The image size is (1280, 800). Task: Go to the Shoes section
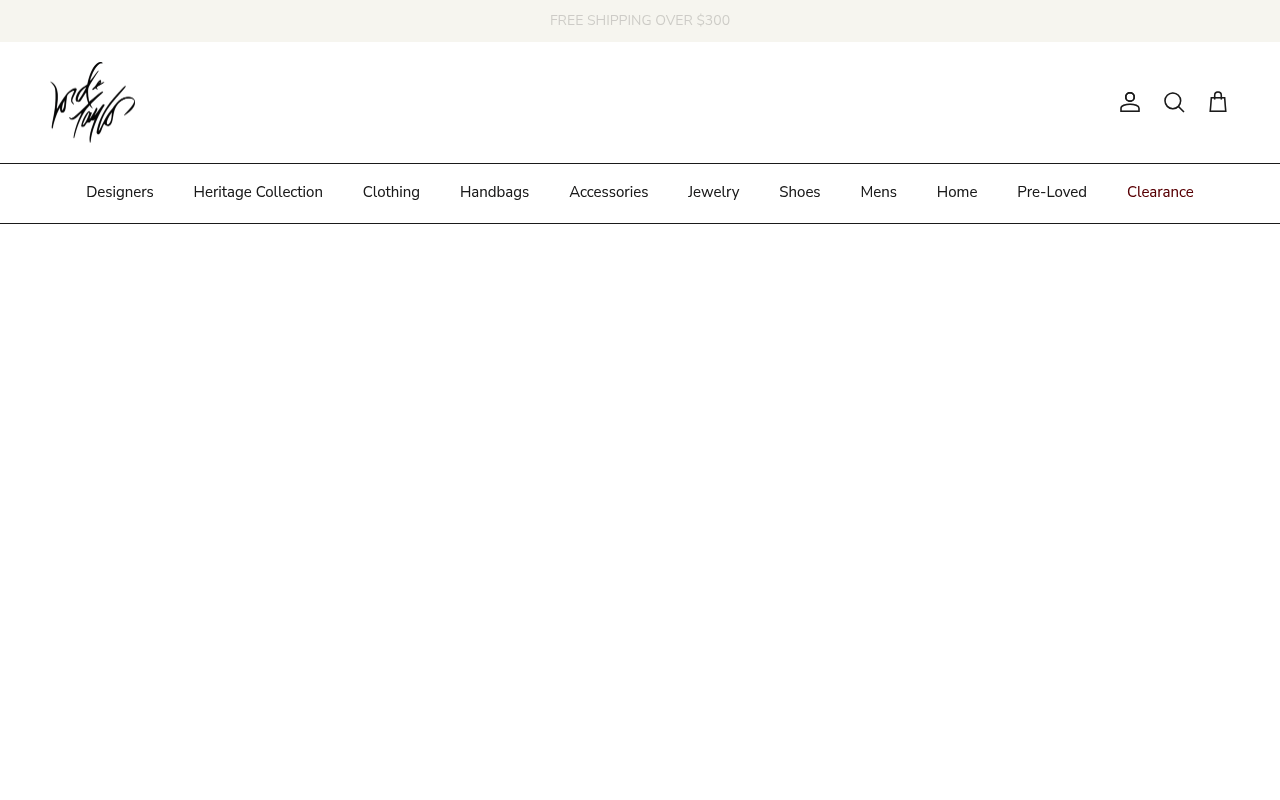tap(799, 192)
